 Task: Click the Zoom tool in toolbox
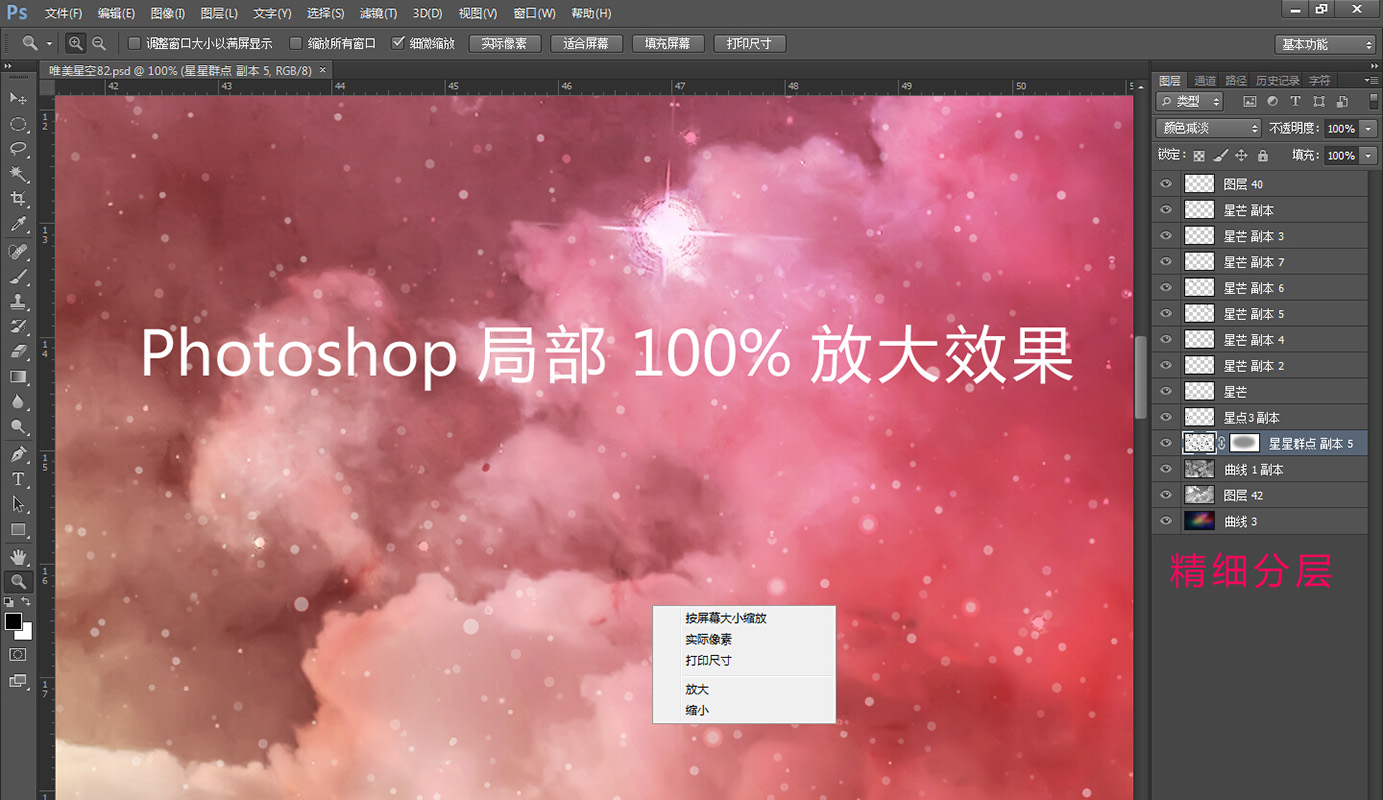click(x=18, y=582)
